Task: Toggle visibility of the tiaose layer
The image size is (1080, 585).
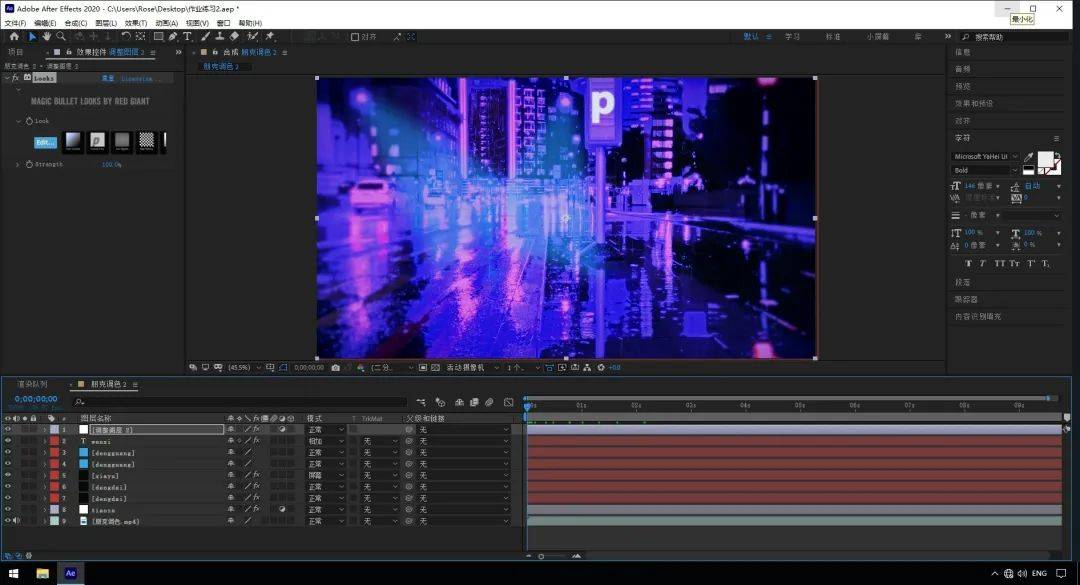Action: click(8, 509)
